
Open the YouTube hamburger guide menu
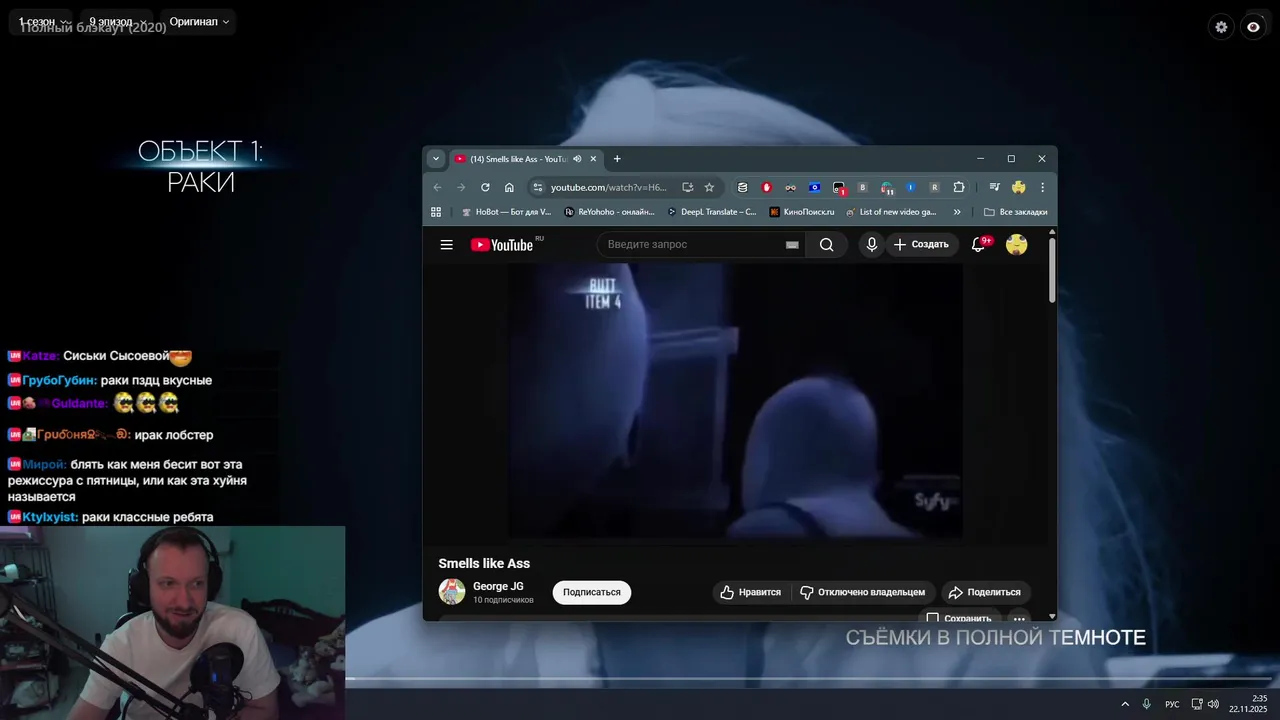(x=446, y=245)
